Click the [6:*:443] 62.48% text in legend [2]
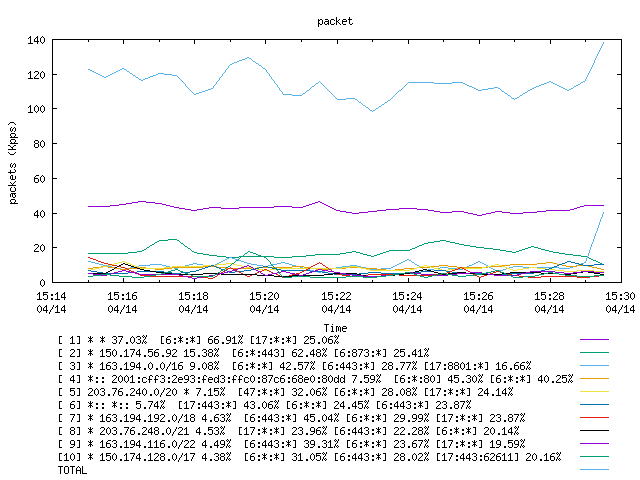640x480 pixels. 280,353
